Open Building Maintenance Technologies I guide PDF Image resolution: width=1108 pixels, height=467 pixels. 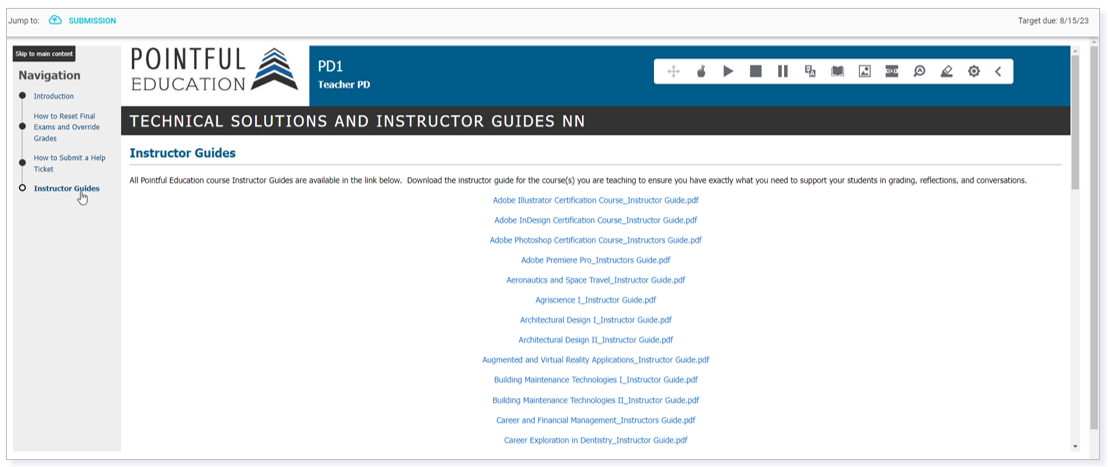pyautogui.click(x=596, y=380)
